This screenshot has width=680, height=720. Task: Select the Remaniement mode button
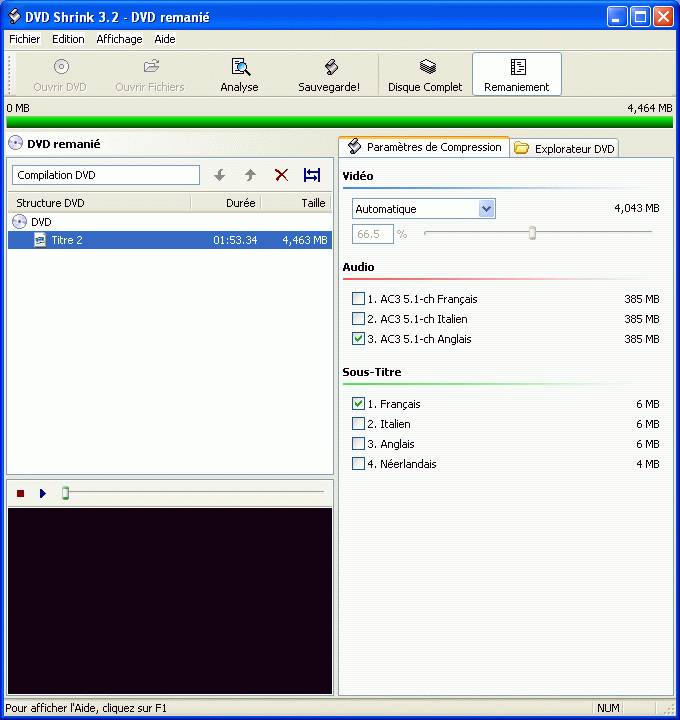[517, 74]
